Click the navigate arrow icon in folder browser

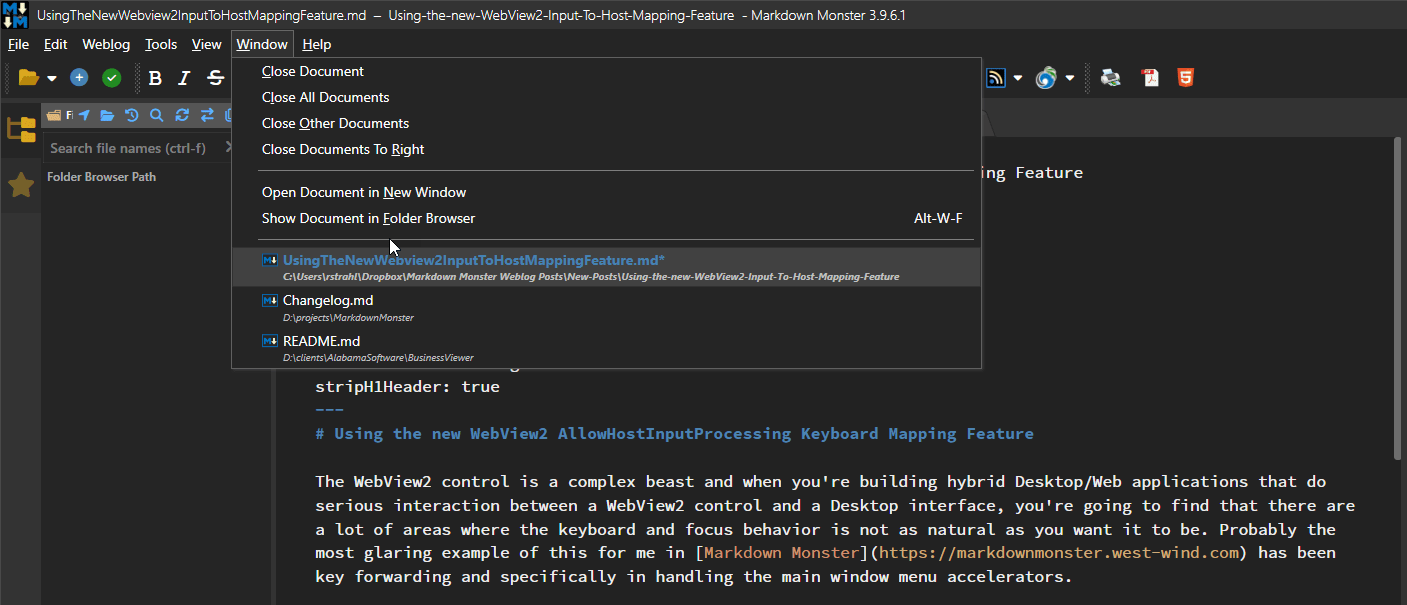(84, 115)
